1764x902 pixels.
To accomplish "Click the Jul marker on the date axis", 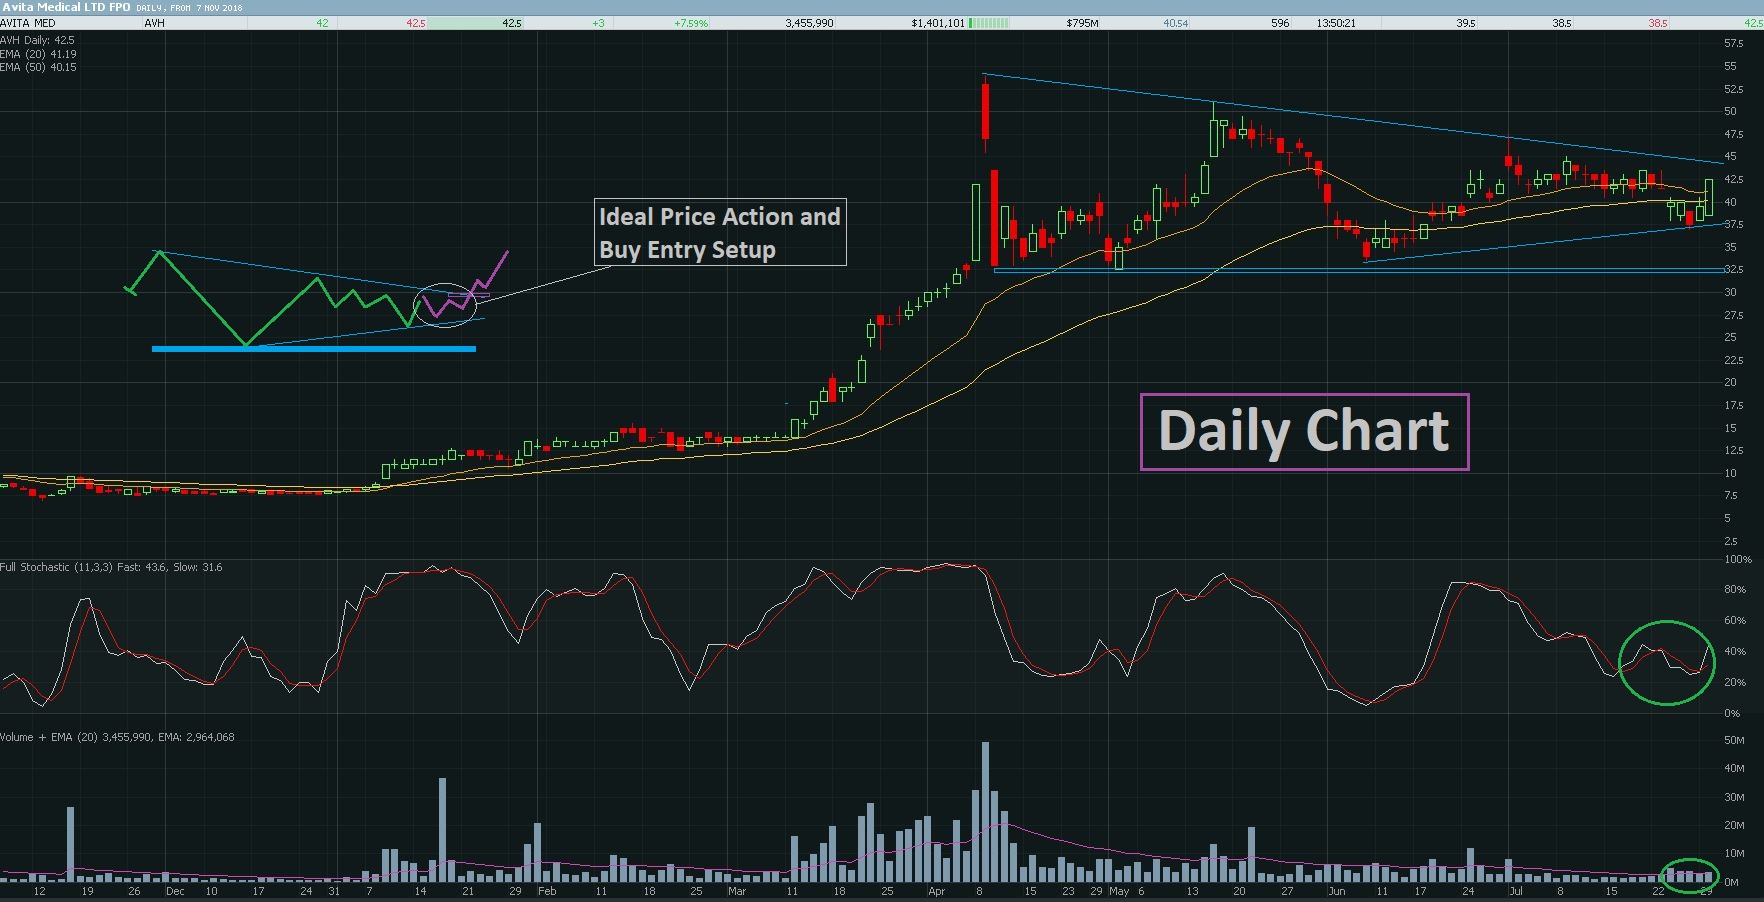I will (1516, 891).
